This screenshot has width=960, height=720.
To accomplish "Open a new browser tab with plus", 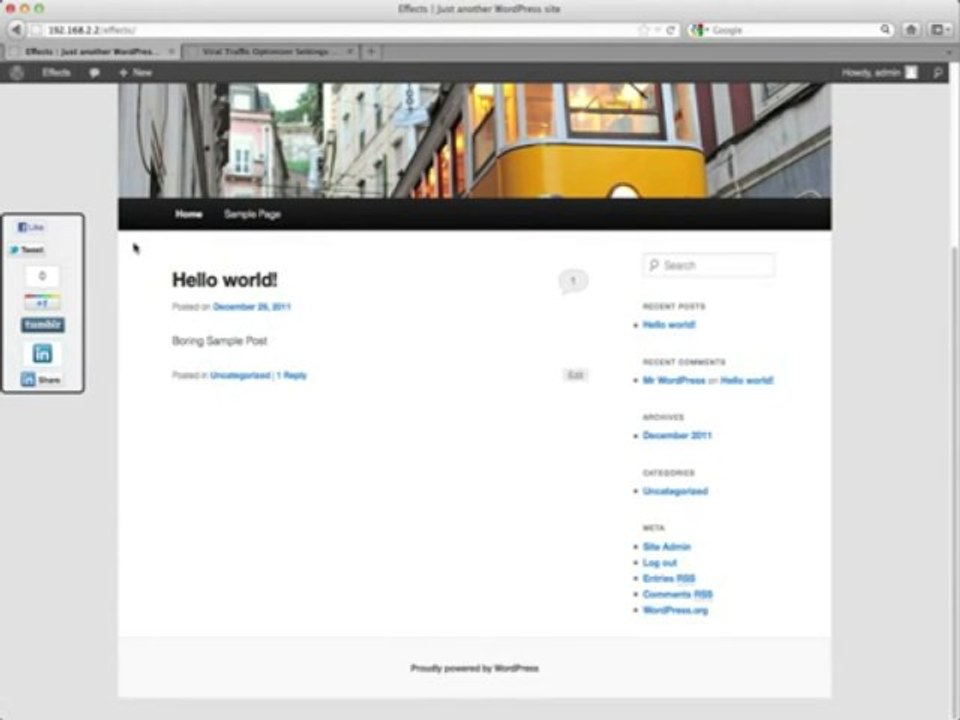I will (x=371, y=52).
